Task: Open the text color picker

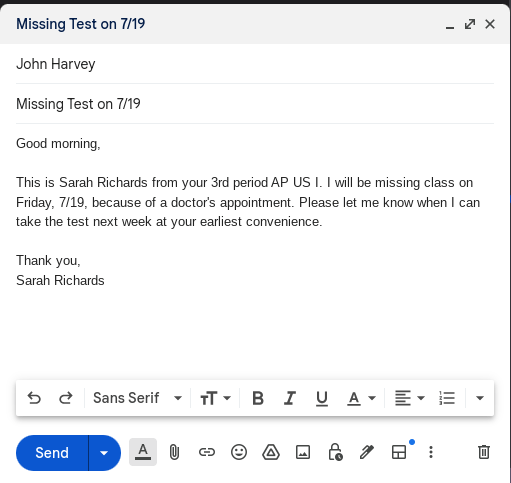Action: [361, 398]
